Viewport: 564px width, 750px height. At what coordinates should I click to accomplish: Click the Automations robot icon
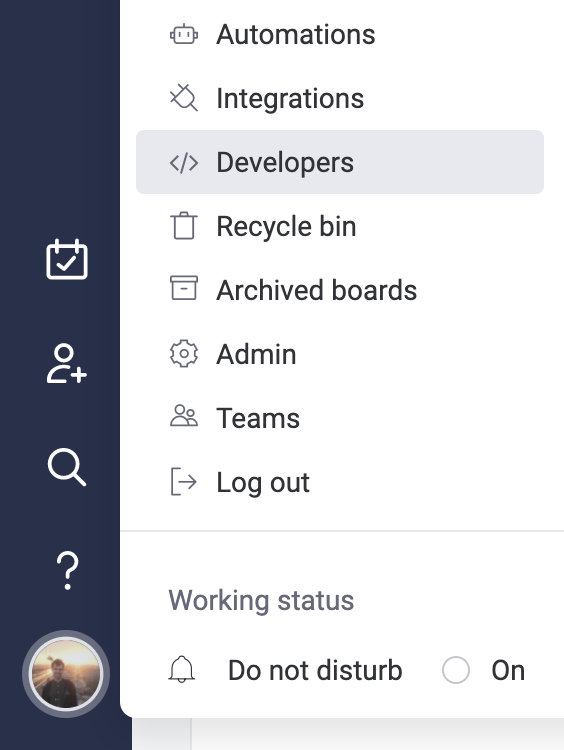click(x=184, y=35)
